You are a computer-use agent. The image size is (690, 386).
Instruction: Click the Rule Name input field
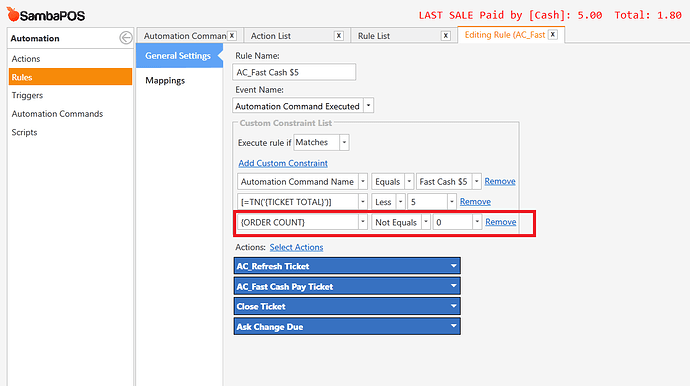point(294,72)
